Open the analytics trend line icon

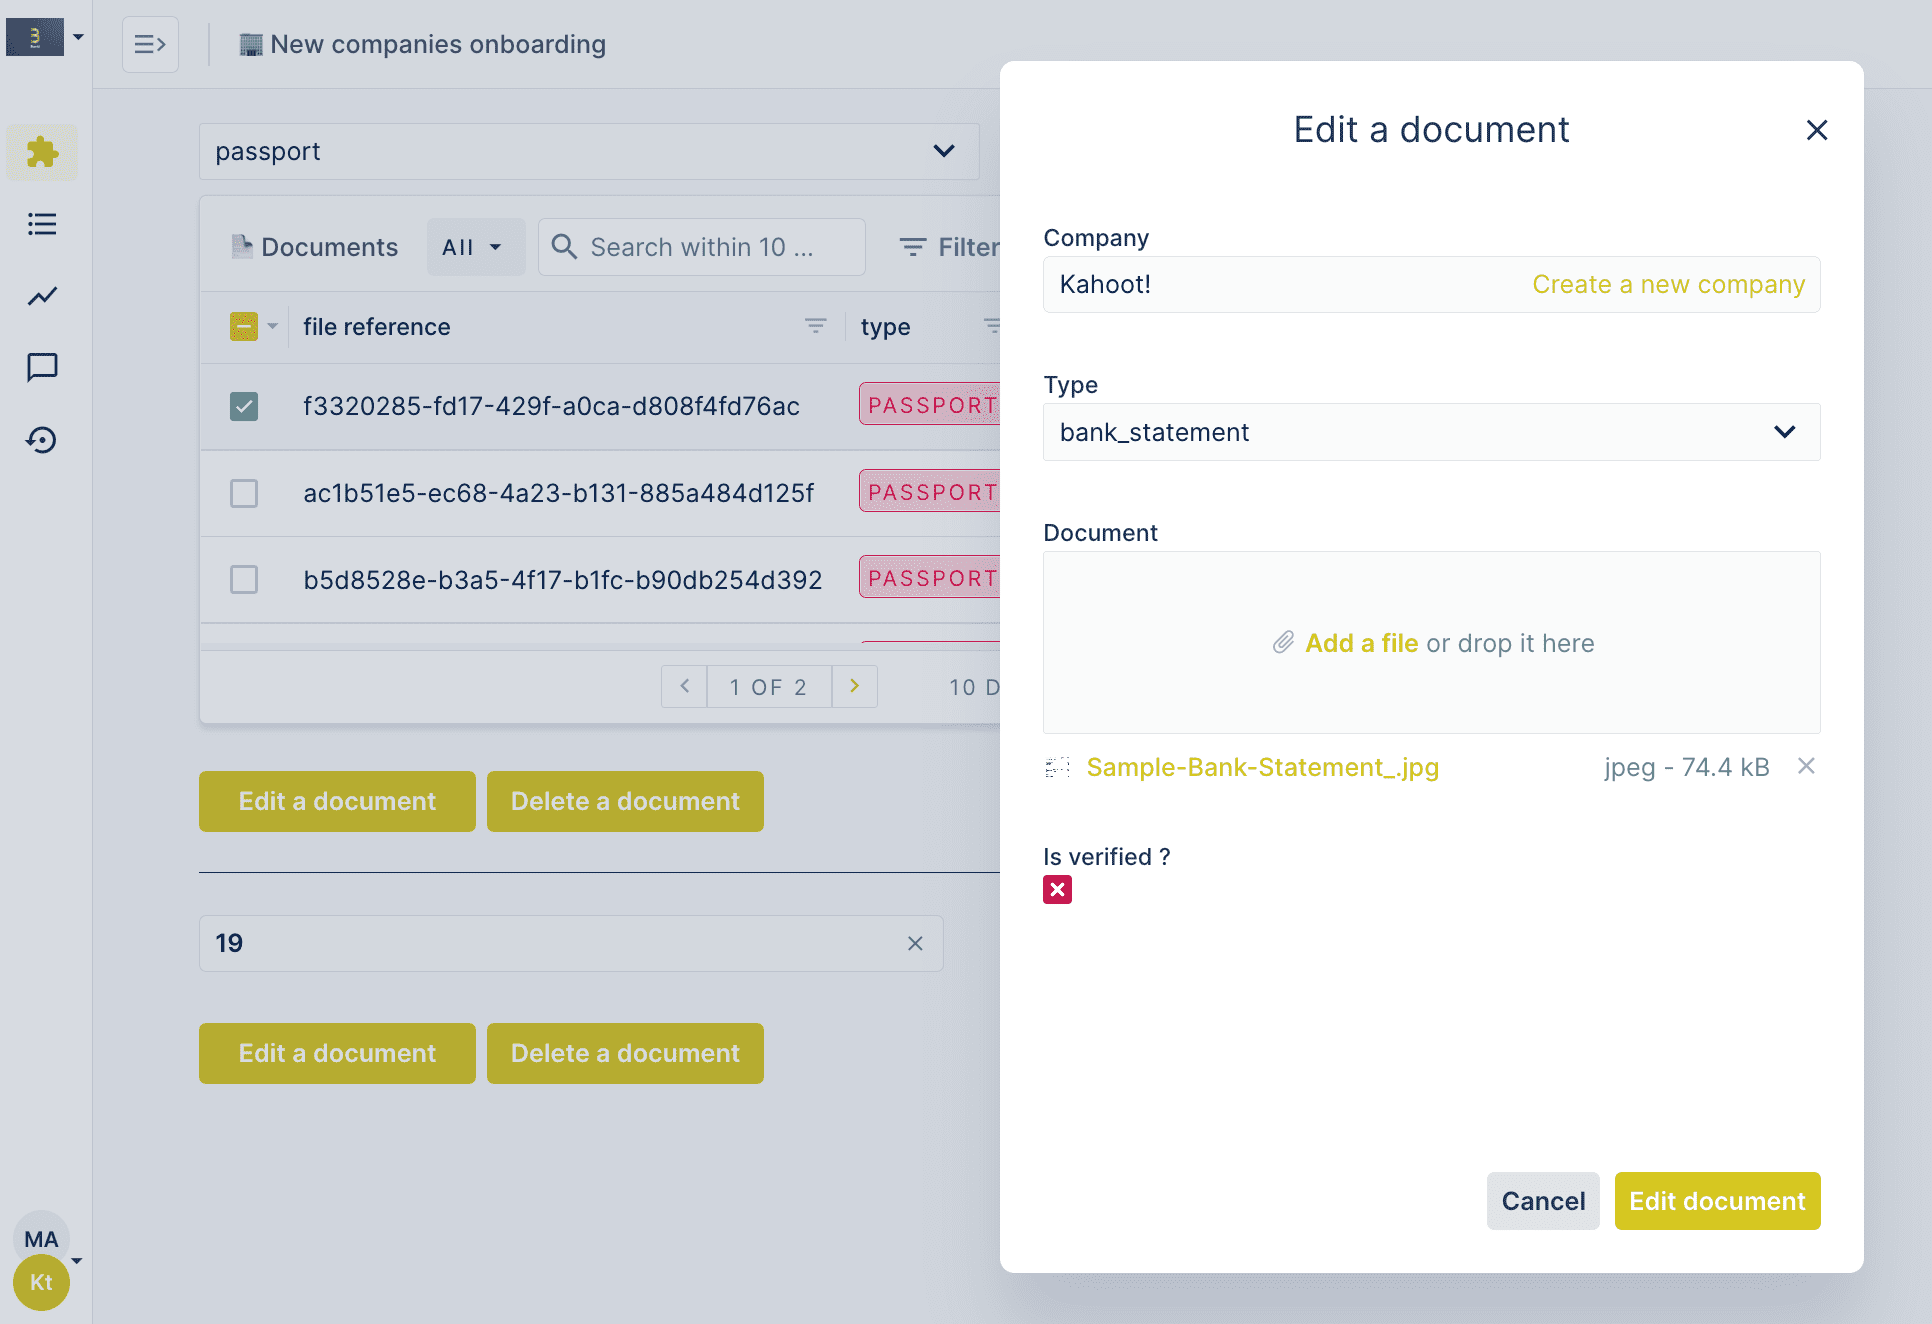pyautogui.click(x=42, y=296)
